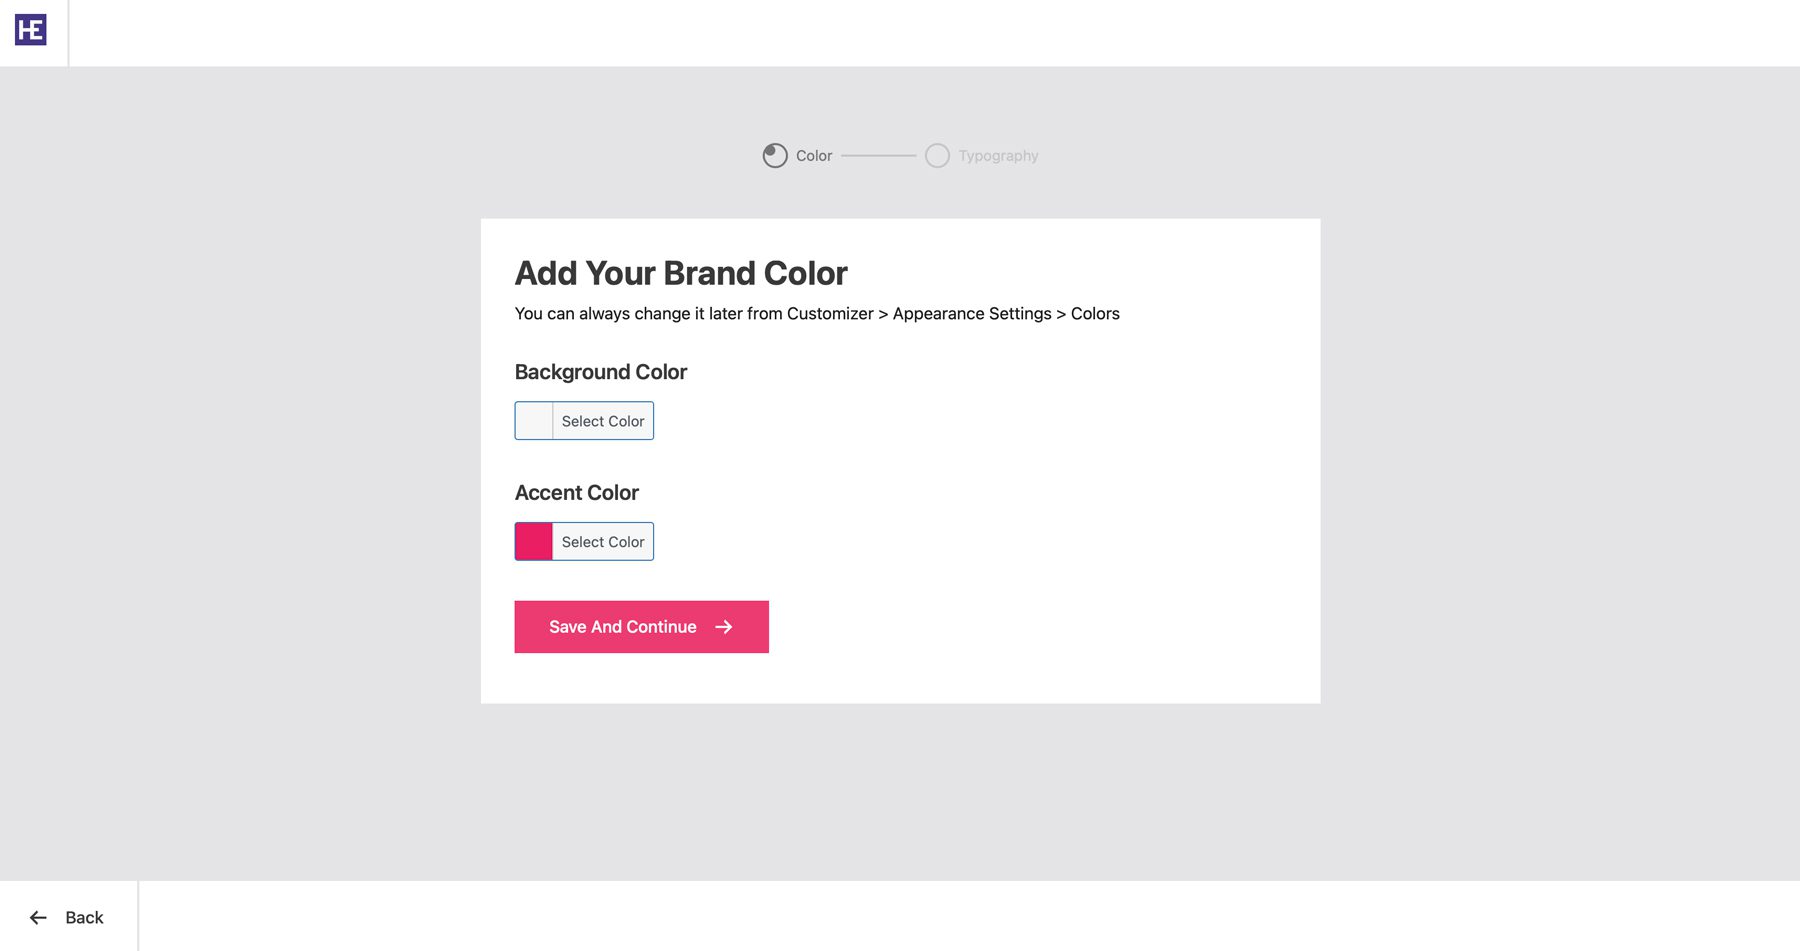Screen dimensions: 1800x951
Task: Click the Color step circle indicator
Action: click(x=775, y=156)
